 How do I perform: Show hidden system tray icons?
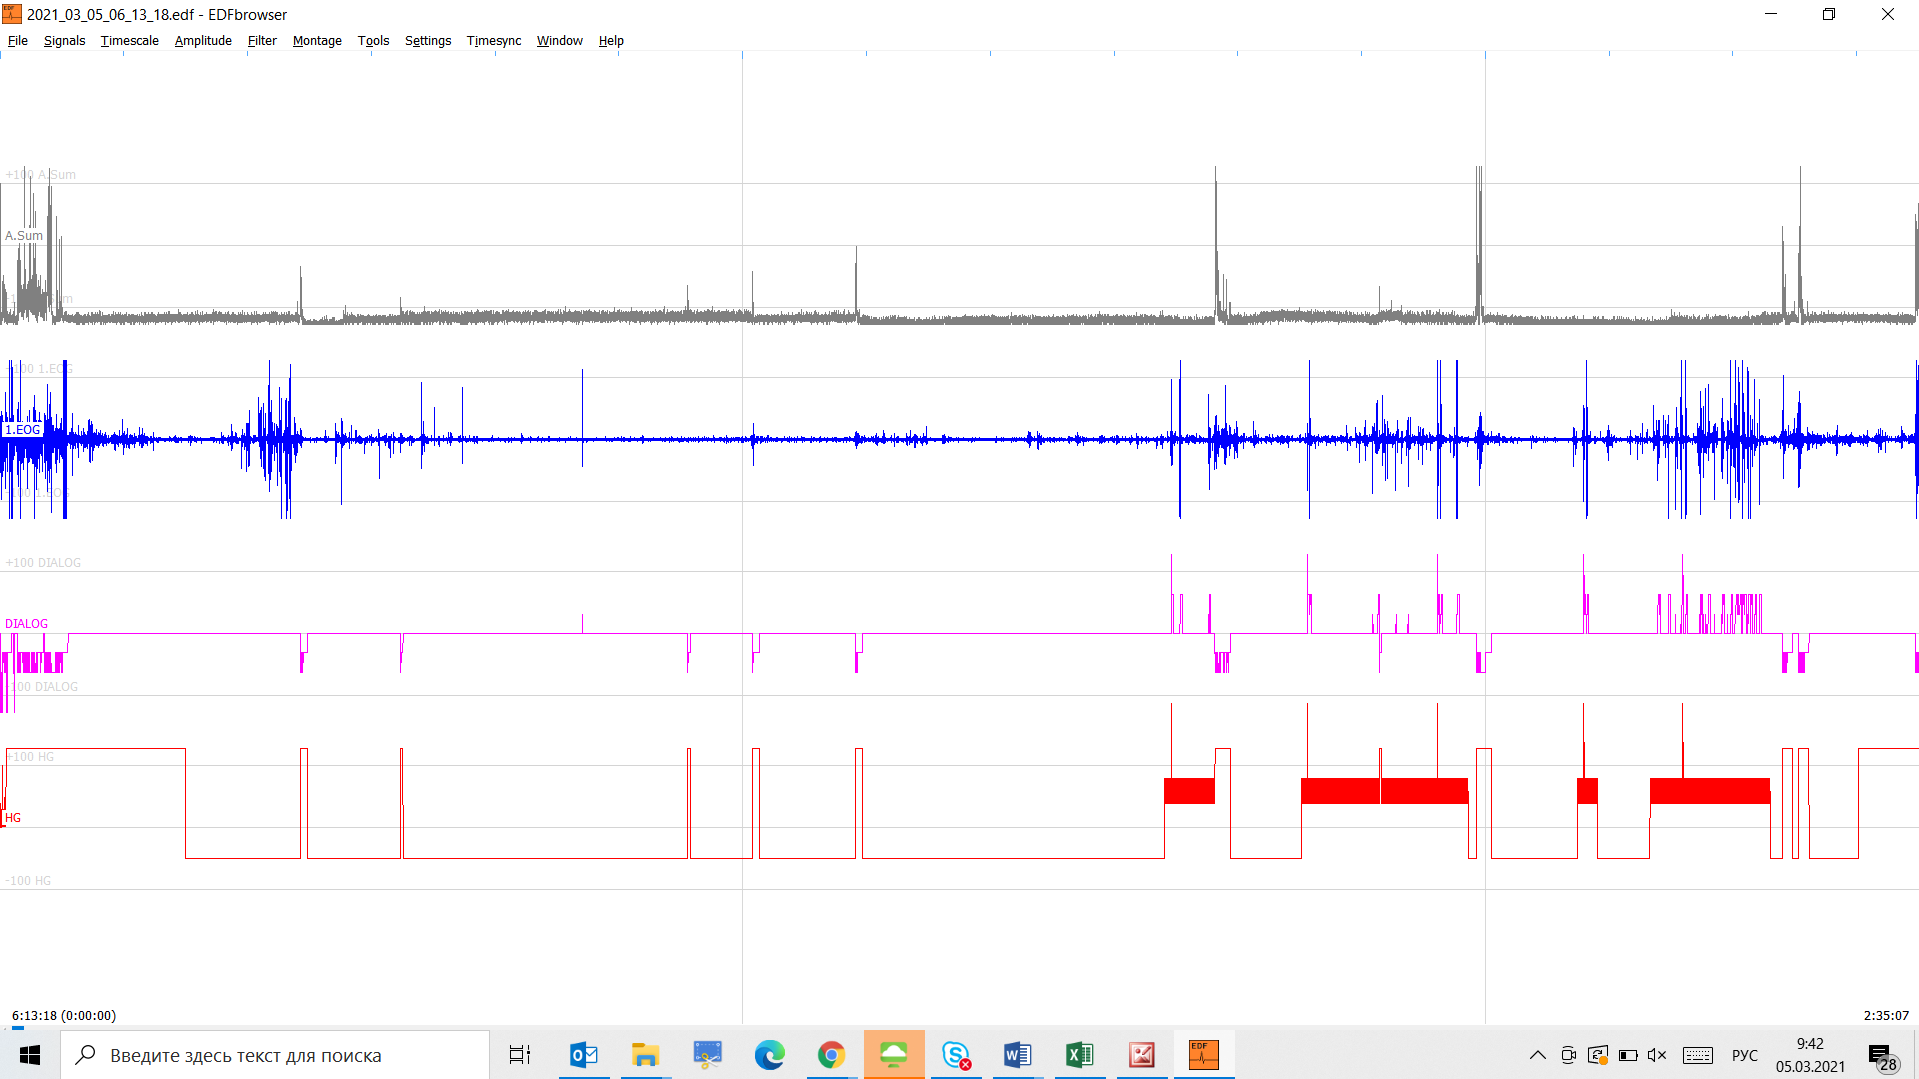[x=1538, y=1055]
